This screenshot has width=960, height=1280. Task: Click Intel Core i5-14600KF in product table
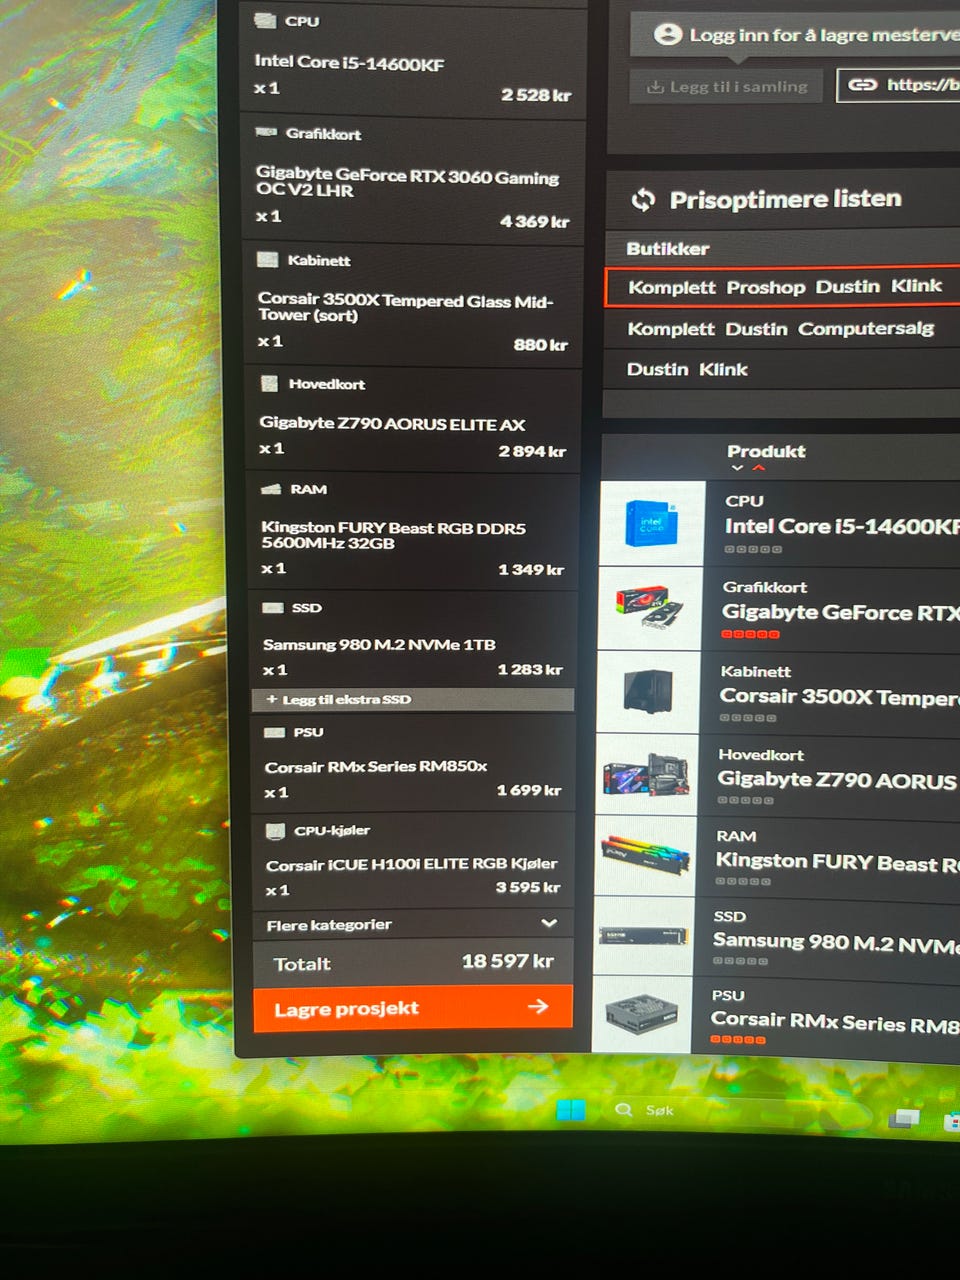pos(842,526)
